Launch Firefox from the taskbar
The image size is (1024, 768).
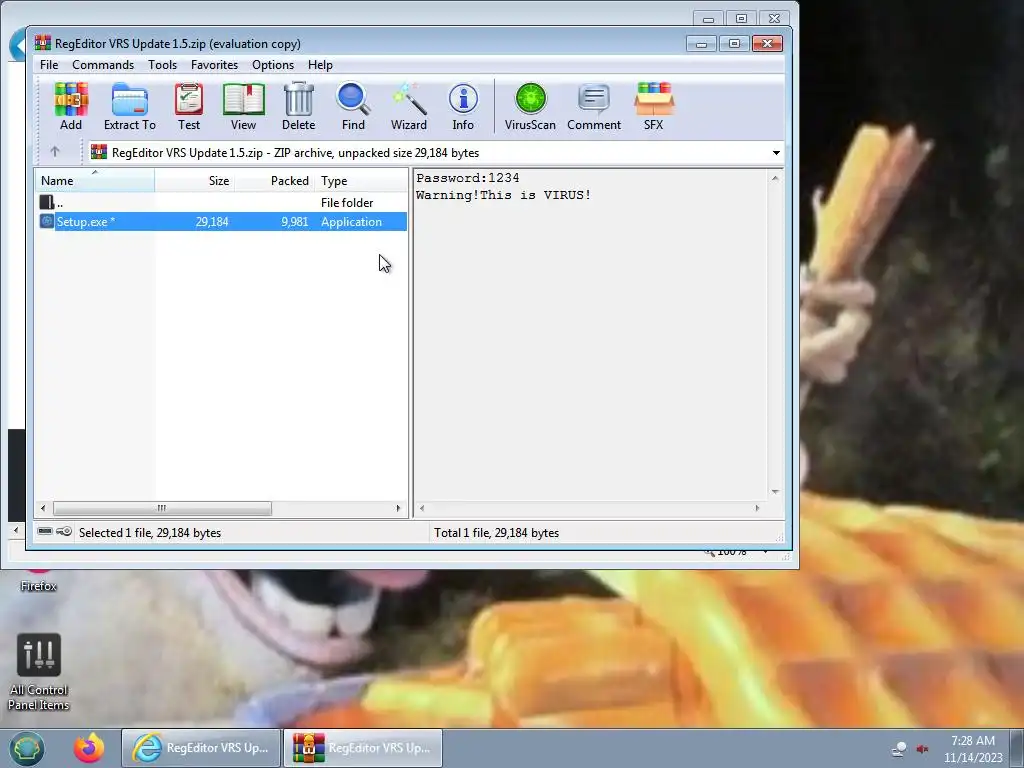[89, 748]
